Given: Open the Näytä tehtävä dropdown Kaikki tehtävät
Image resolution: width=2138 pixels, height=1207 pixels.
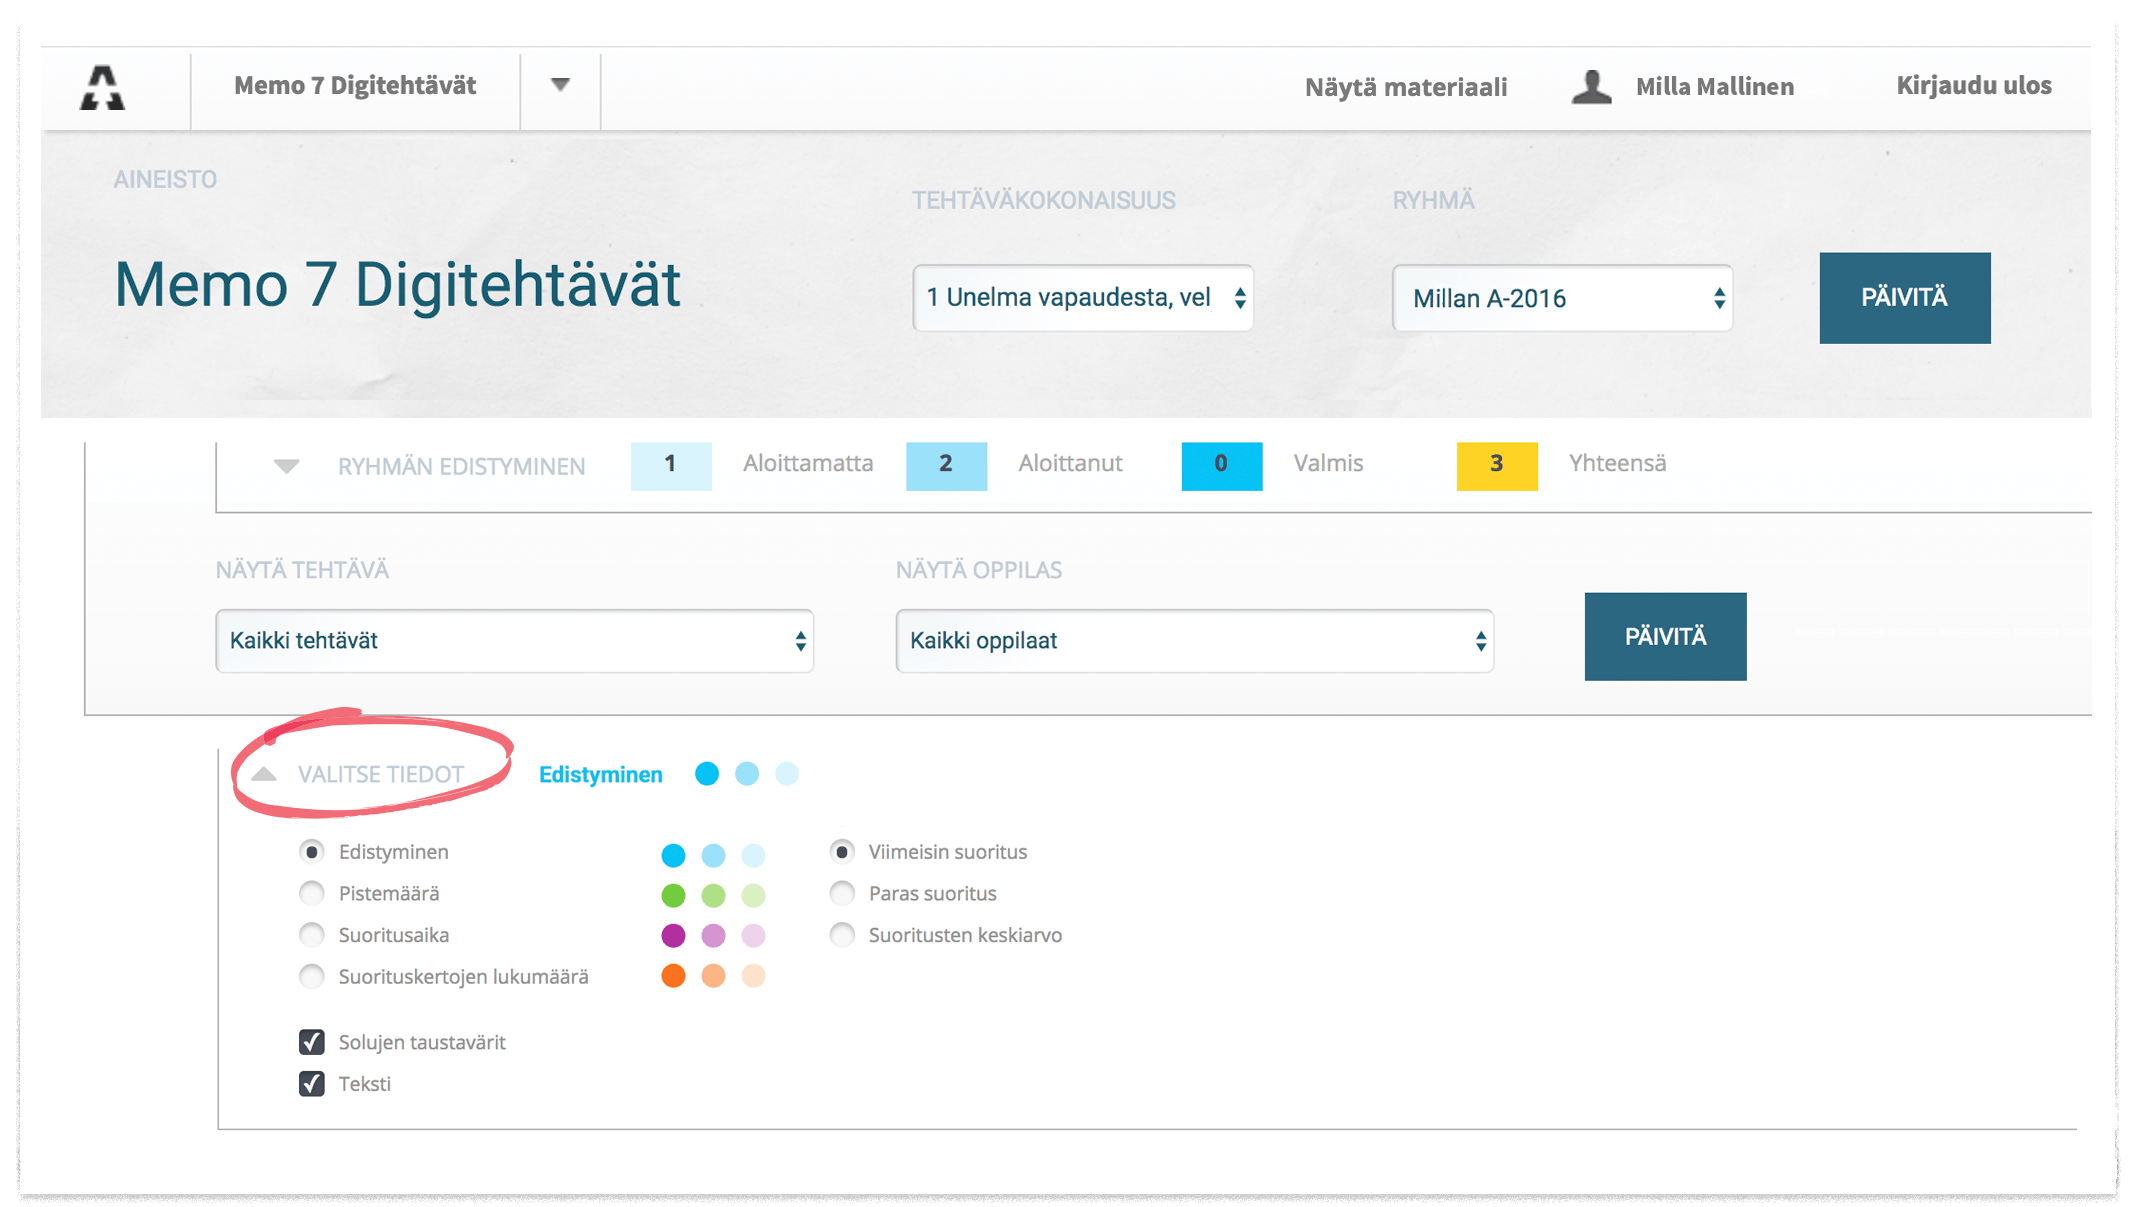Looking at the screenshot, I should click(x=514, y=641).
